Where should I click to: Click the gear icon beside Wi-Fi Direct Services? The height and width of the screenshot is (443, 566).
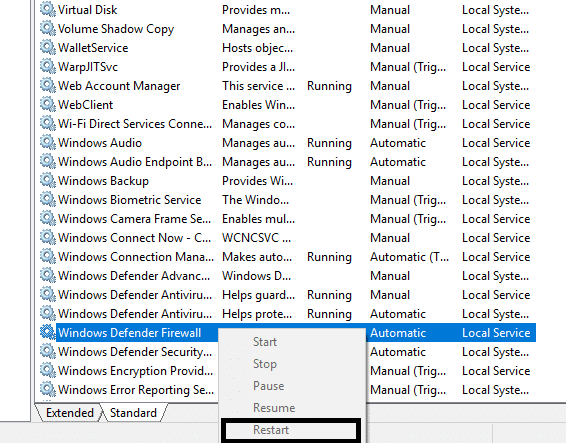47,124
